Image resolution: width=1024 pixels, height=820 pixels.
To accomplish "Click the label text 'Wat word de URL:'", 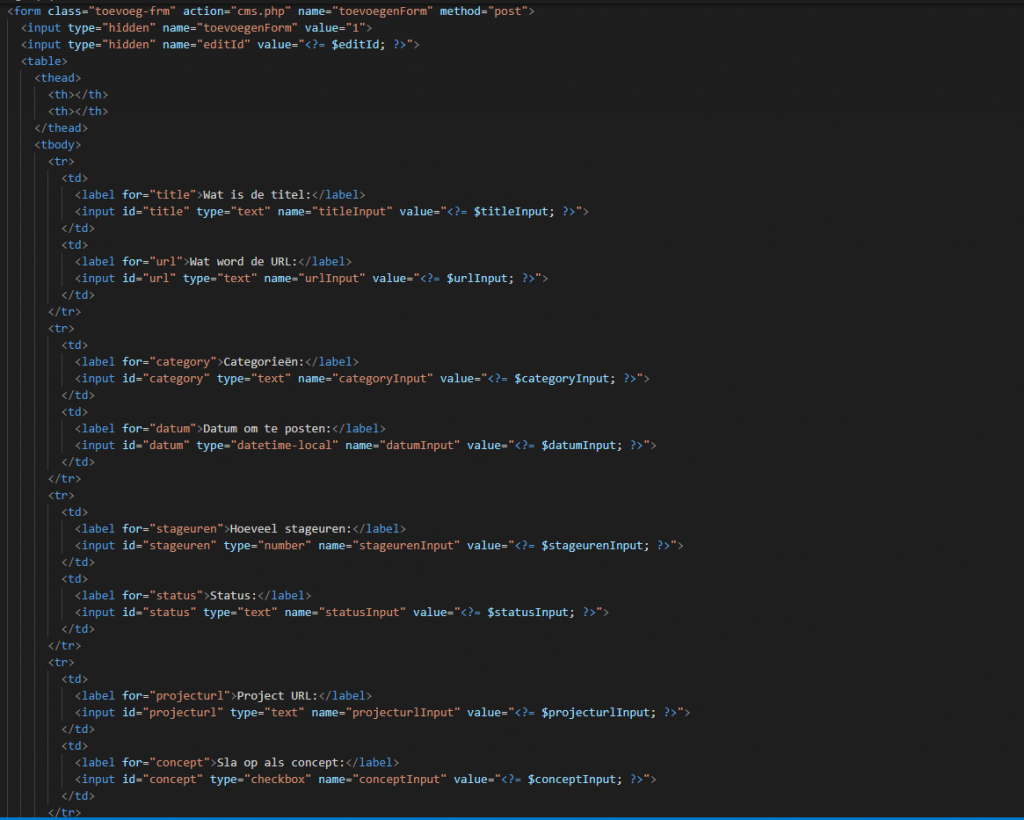I will [x=251, y=262].
